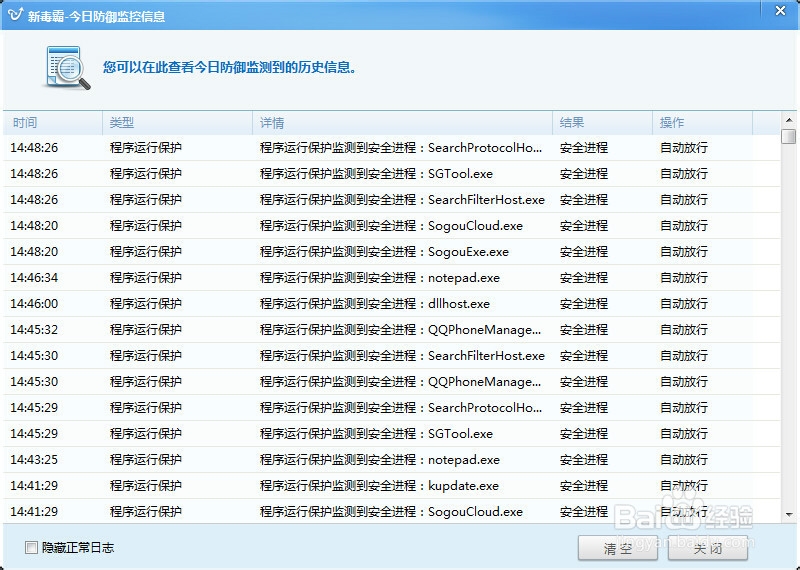Image resolution: width=800 pixels, height=570 pixels.
Task: Click 程序运行保护 type in 14:43:25 row
Action: pos(145,460)
